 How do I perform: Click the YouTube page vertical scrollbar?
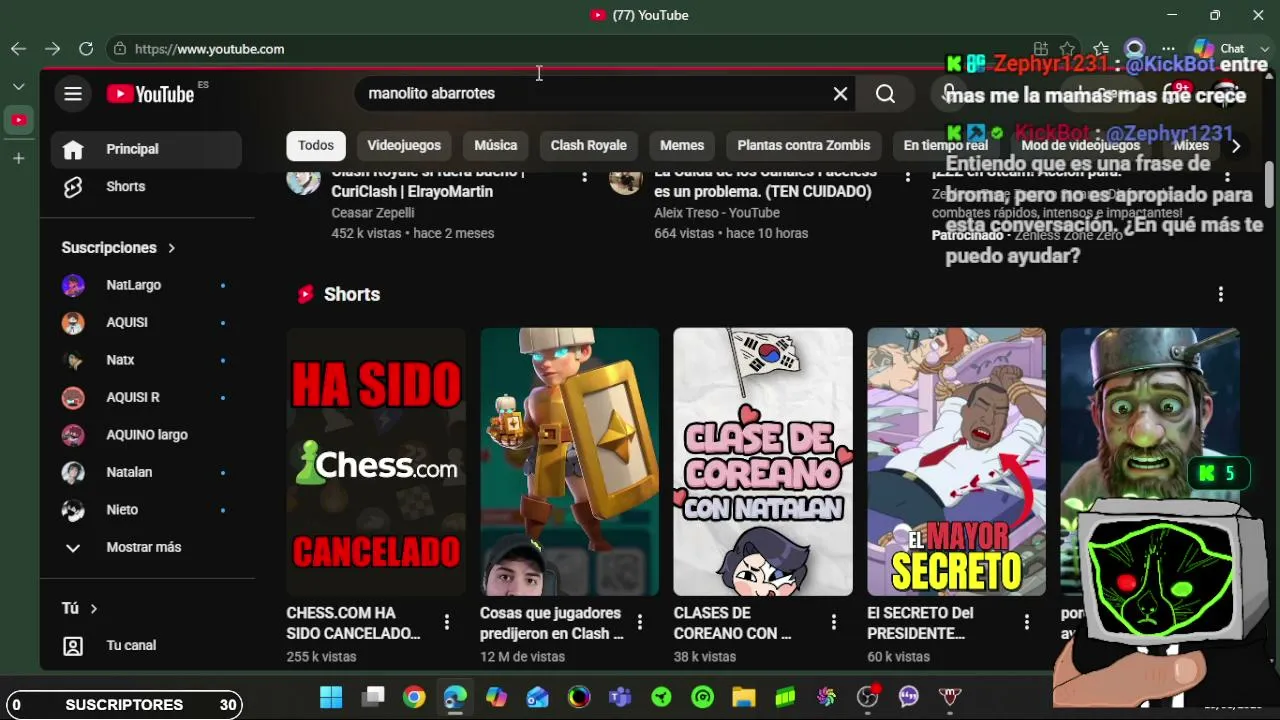tap(1269, 185)
